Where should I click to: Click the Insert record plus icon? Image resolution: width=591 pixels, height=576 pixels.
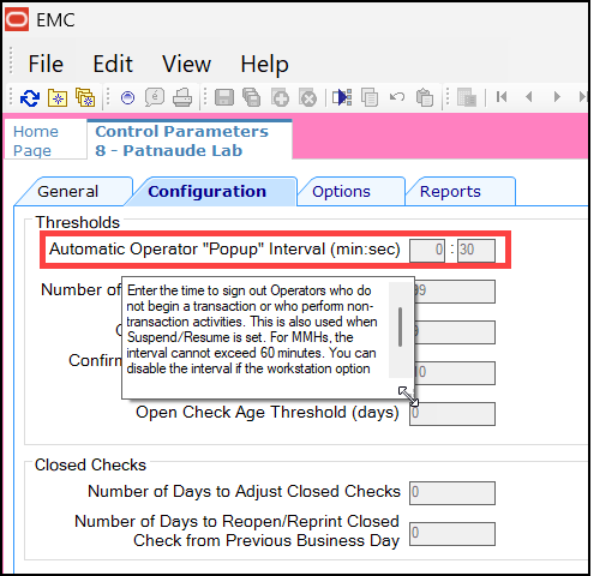(280, 98)
